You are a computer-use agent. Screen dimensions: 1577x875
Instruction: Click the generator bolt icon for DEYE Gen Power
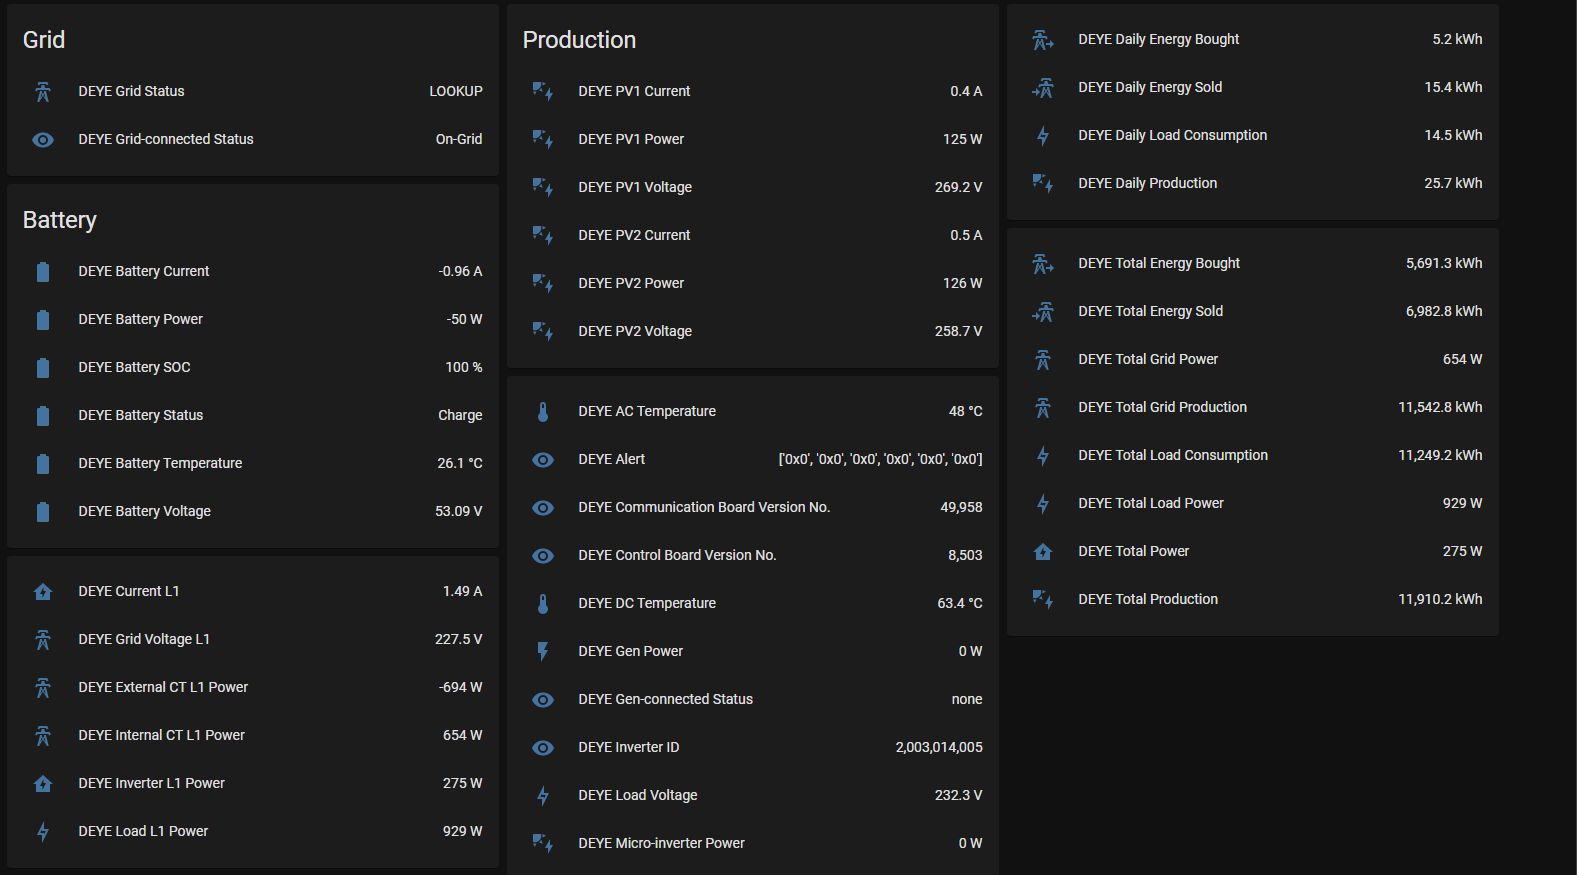tap(543, 652)
